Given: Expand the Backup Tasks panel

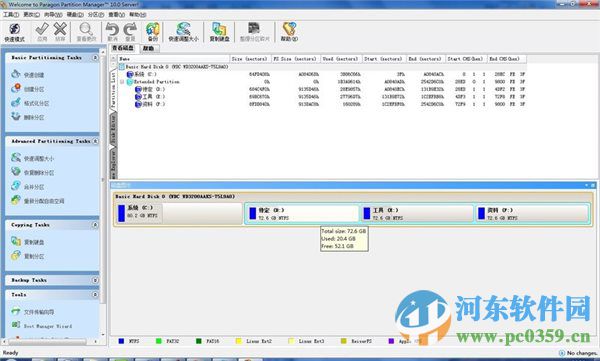Looking at the screenshot, I should tap(95, 280).
